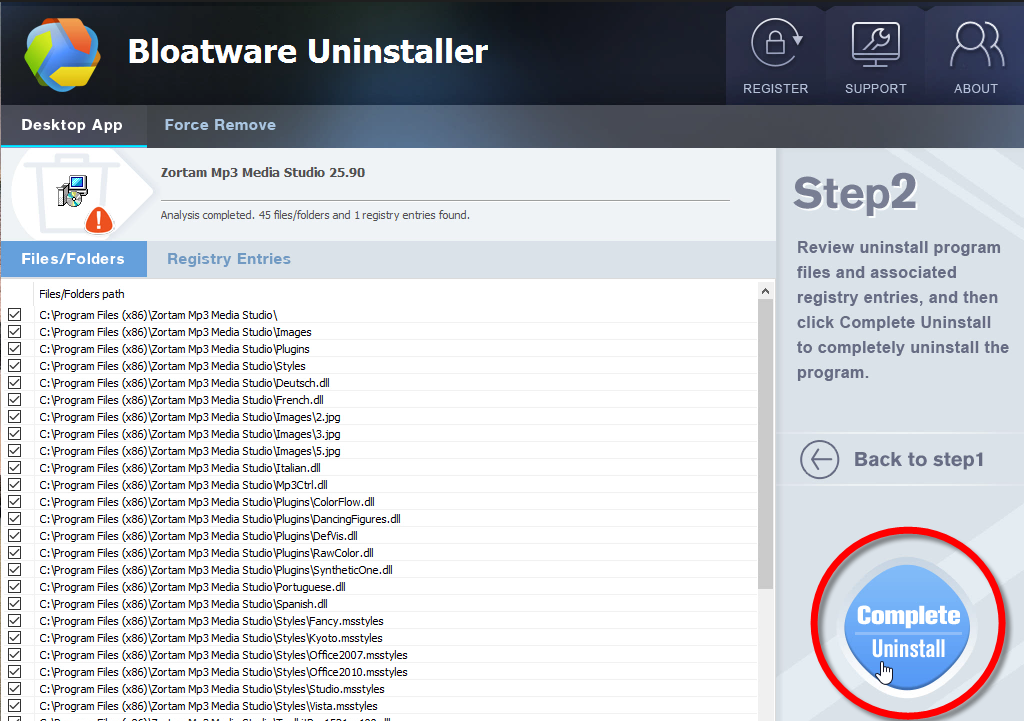Click the Files/Folders path column header

(x=82, y=294)
